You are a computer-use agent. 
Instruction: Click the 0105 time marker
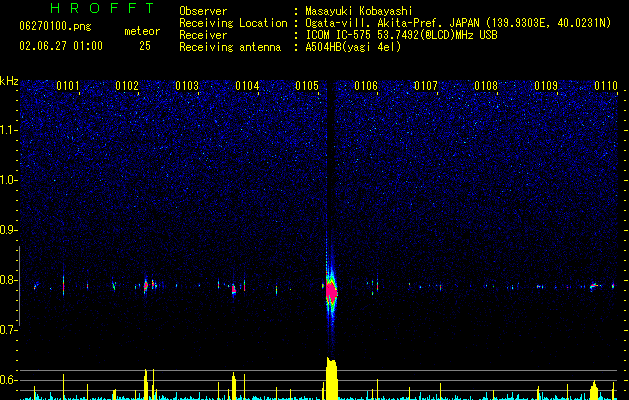click(307, 86)
